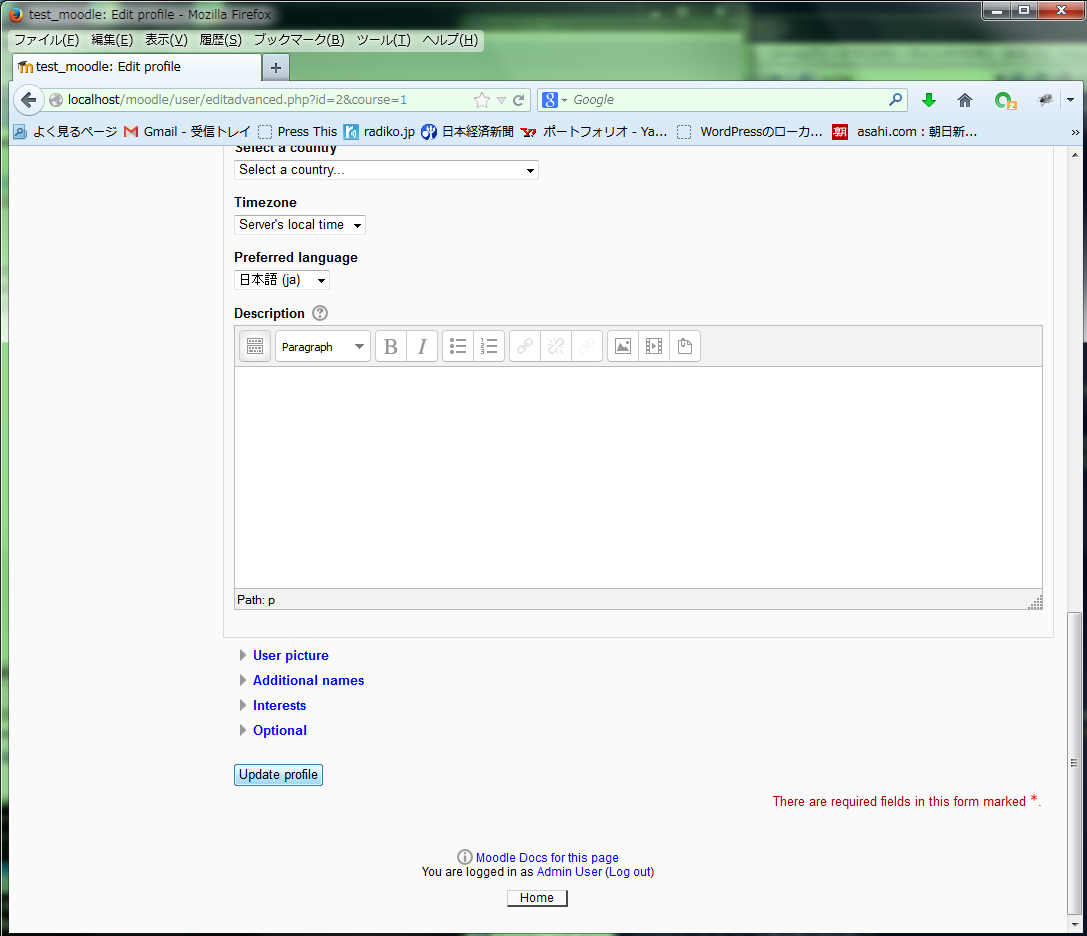1087x936 pixels.
Task: Show more bookmarks chevron
Action: [1075, 132]
